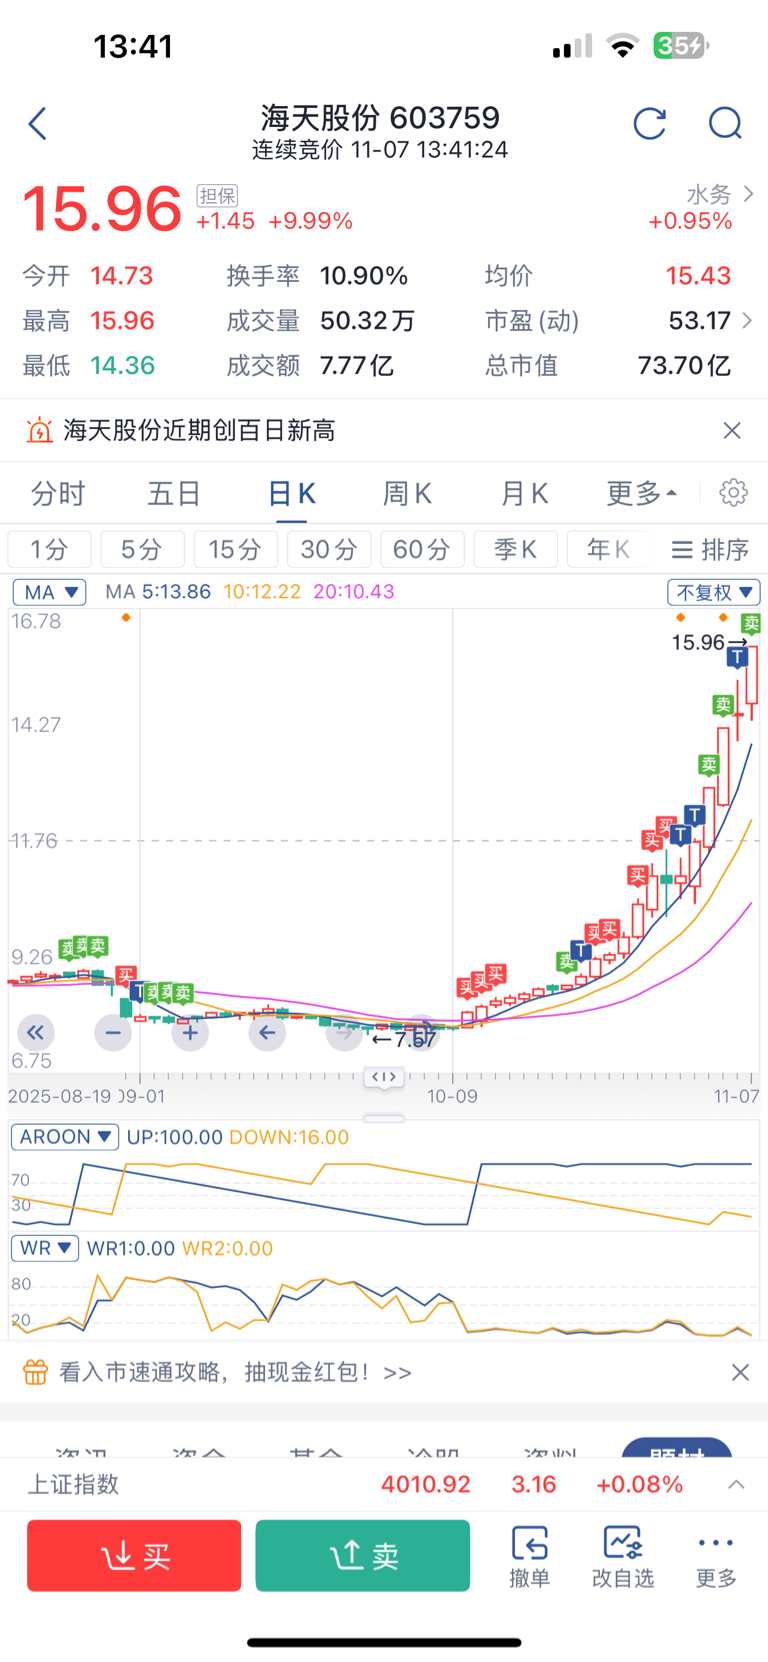This screenshot has width=768, height=1662.
Task: Open chart settings gear icon
Action: (x=734, y=492)
